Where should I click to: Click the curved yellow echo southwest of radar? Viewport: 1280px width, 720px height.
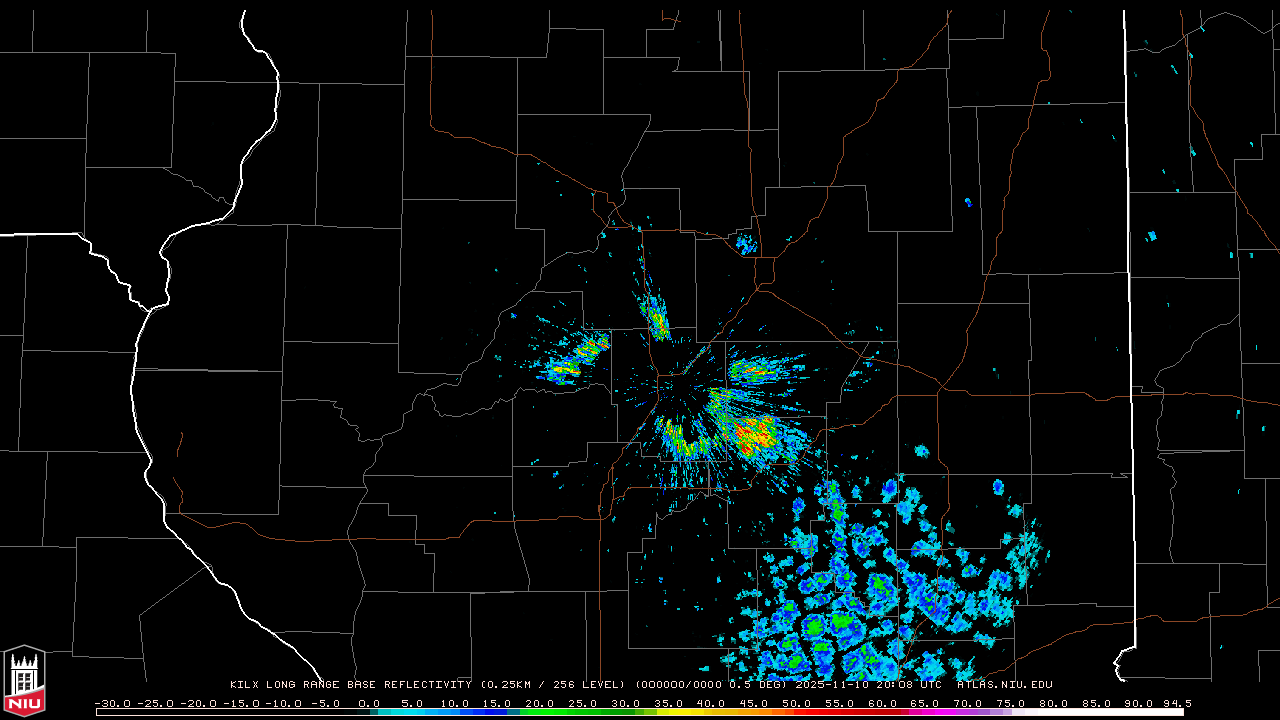tap(682, 440)
